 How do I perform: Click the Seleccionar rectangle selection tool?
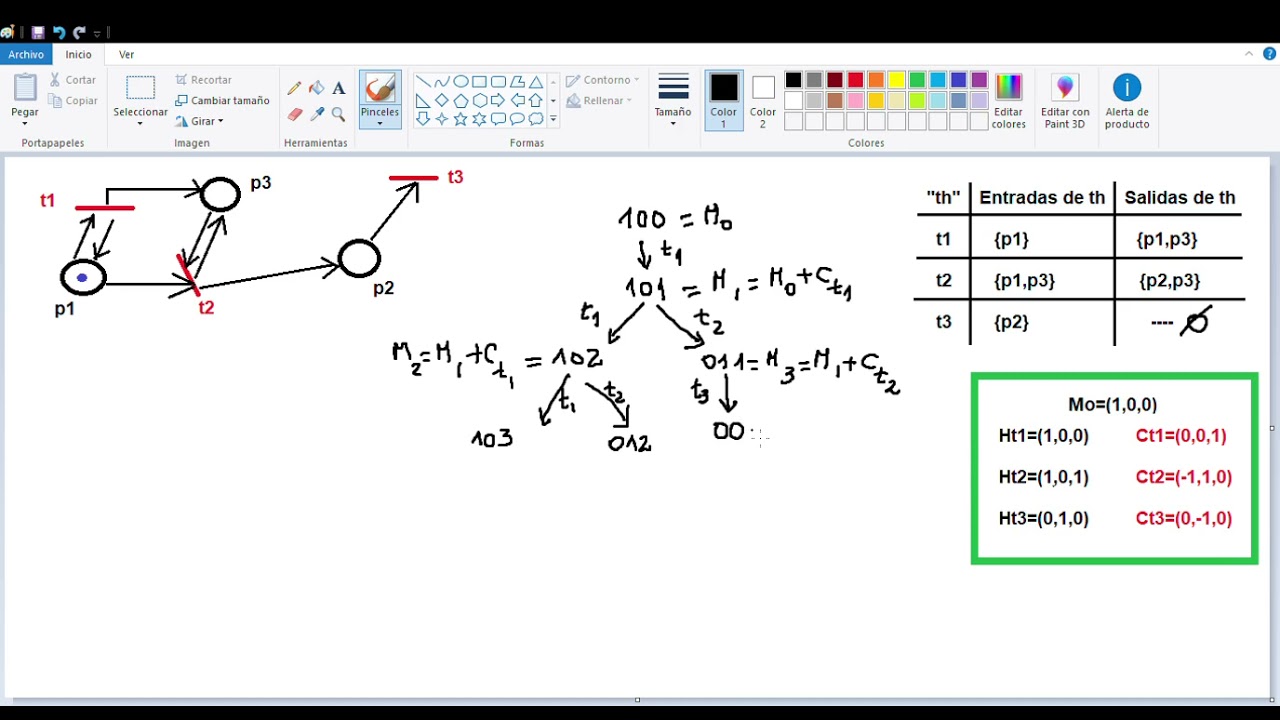(x=140, y=89)
